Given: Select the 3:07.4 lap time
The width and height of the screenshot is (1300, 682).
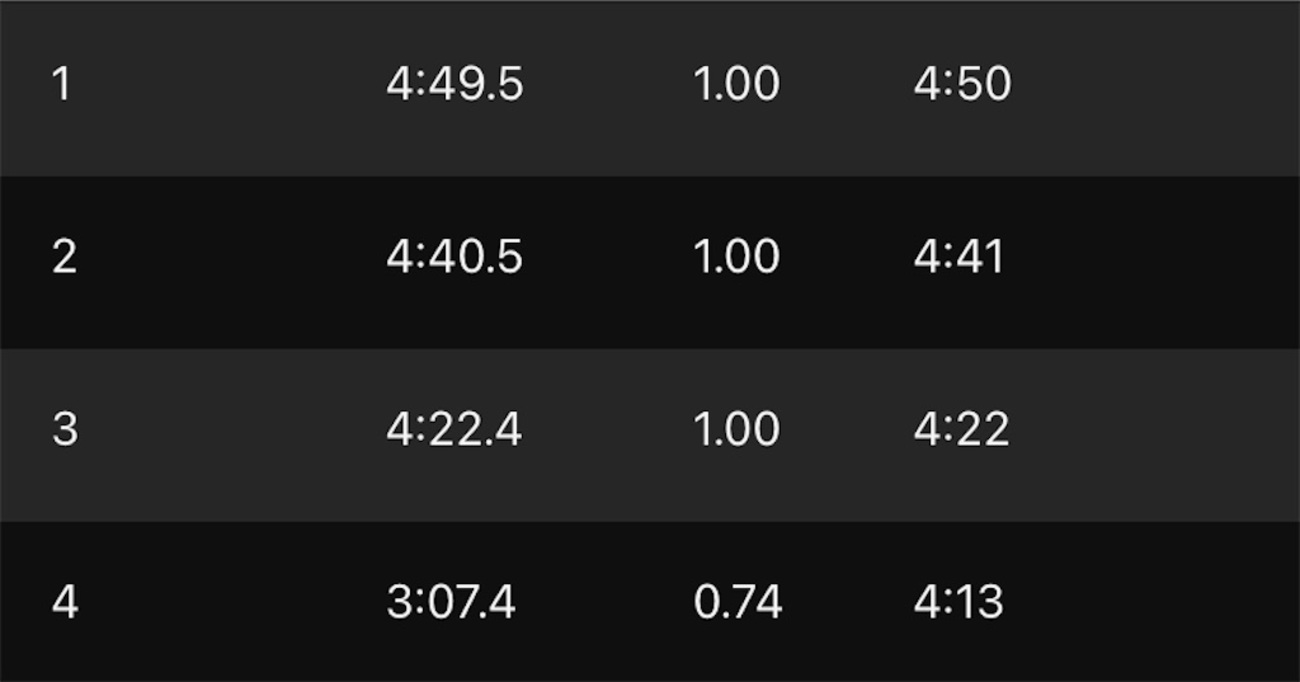Looking at the screenshot, I should [x=450, y=602].
